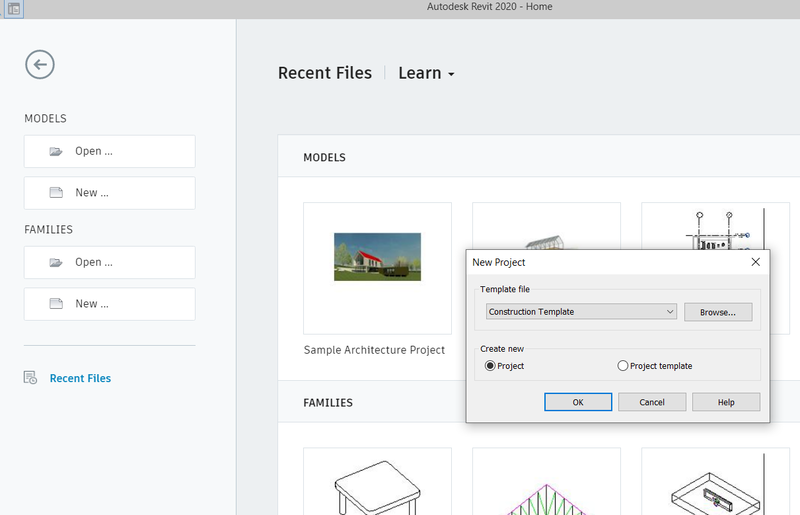Click the folder icon on families Open button

pos(56,262)
